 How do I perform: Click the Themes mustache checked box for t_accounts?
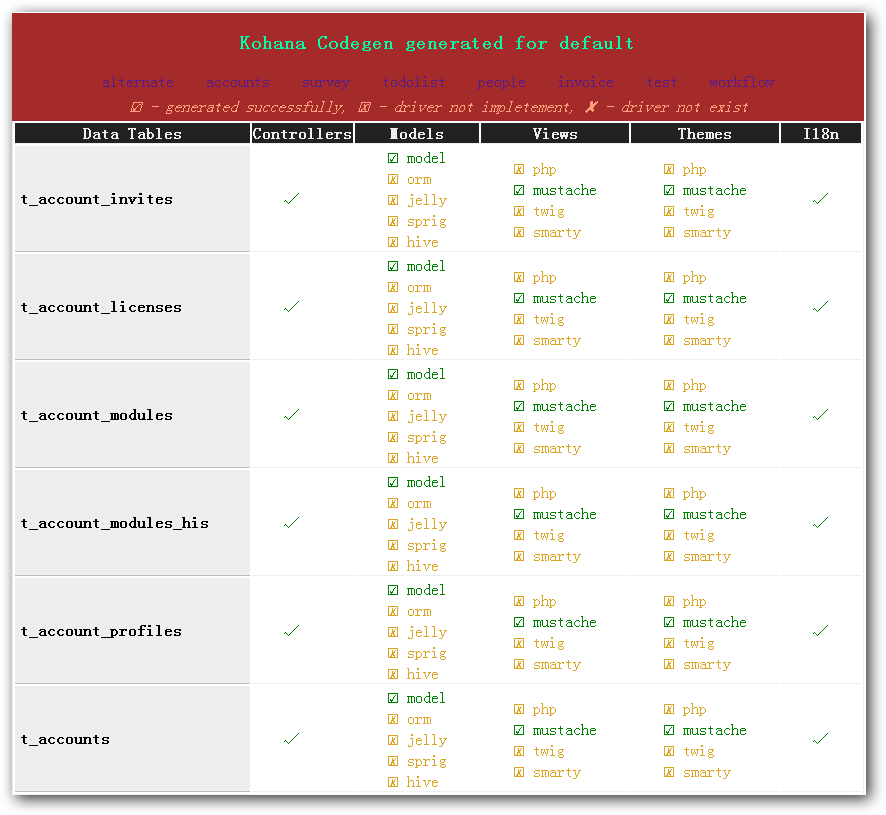coord(669,730)
